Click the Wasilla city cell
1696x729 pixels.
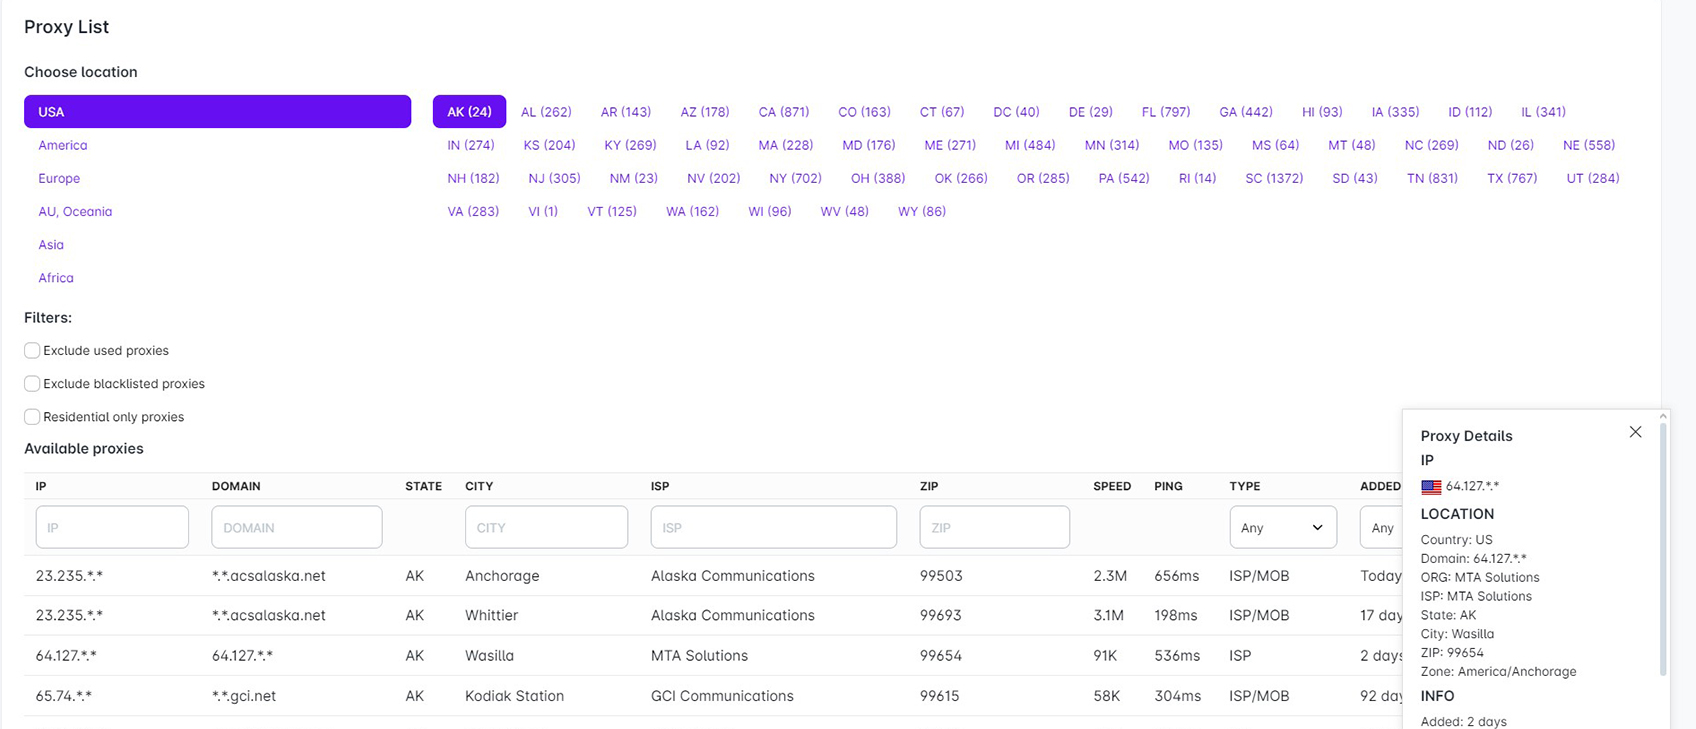[x=489, y=656]
